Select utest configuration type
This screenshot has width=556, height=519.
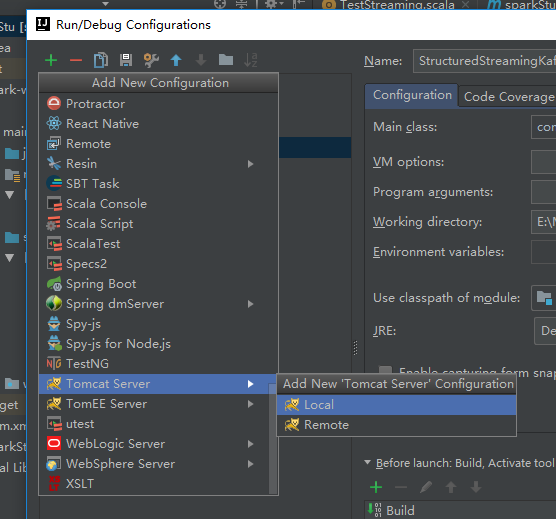click(154, 424)
